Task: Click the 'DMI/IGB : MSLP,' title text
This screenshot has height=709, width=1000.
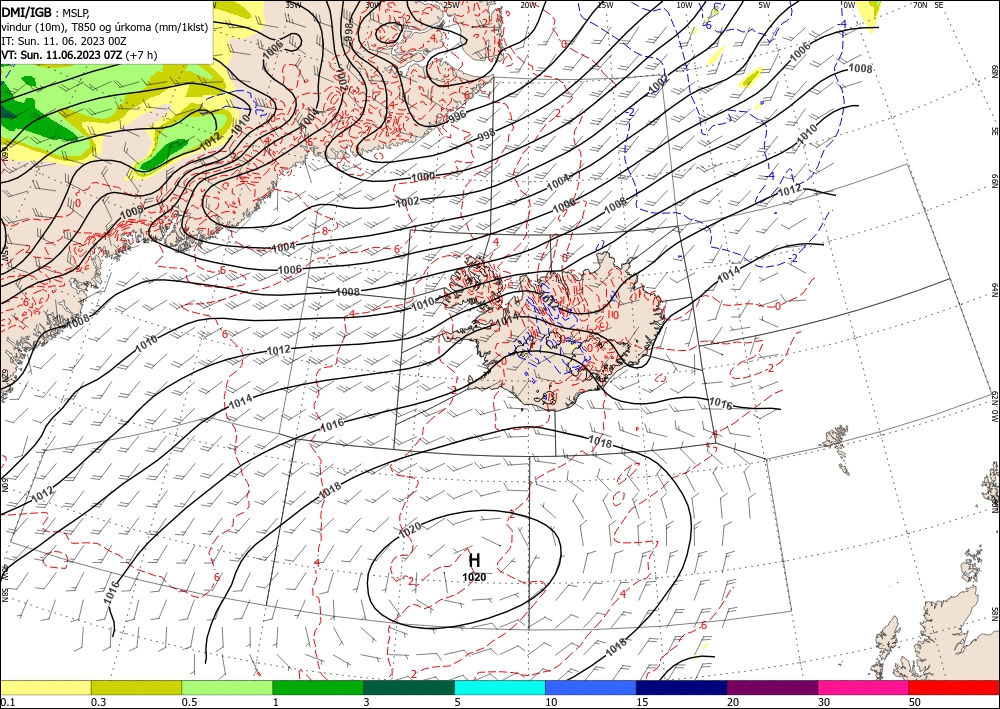Action: (x=45, y=12)
